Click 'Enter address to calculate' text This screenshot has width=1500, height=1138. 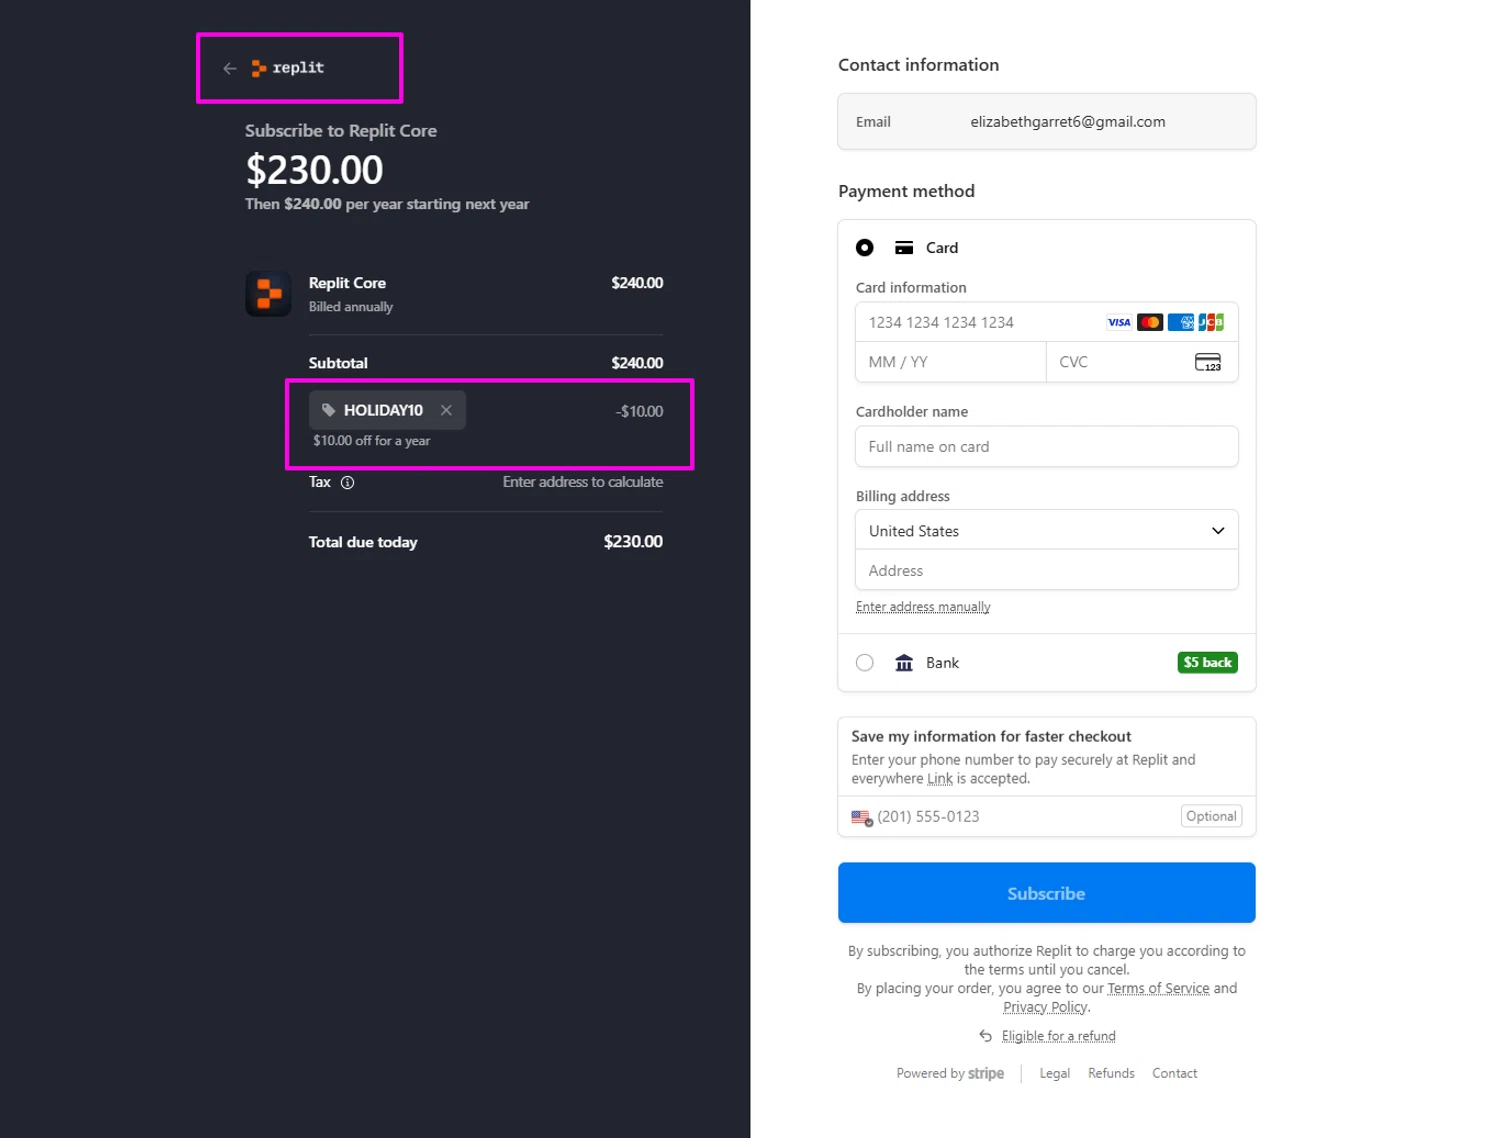coord(583,482)
